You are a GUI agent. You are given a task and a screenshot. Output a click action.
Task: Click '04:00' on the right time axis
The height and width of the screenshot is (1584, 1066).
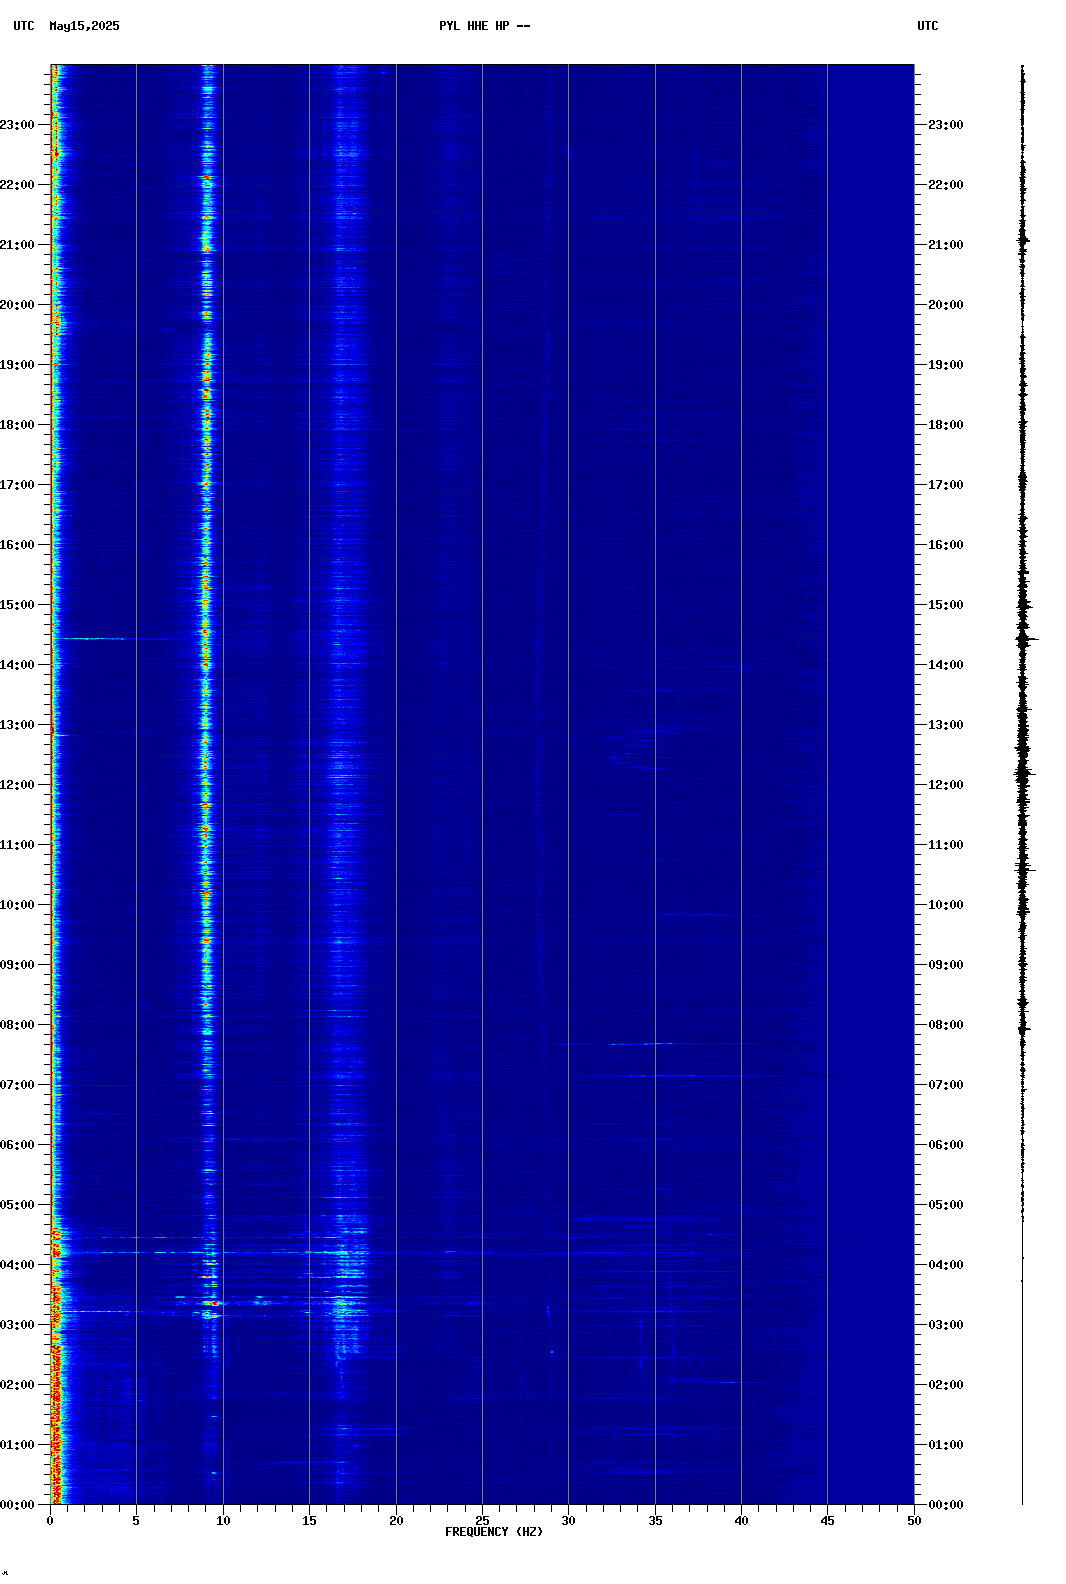(946, 1265)
